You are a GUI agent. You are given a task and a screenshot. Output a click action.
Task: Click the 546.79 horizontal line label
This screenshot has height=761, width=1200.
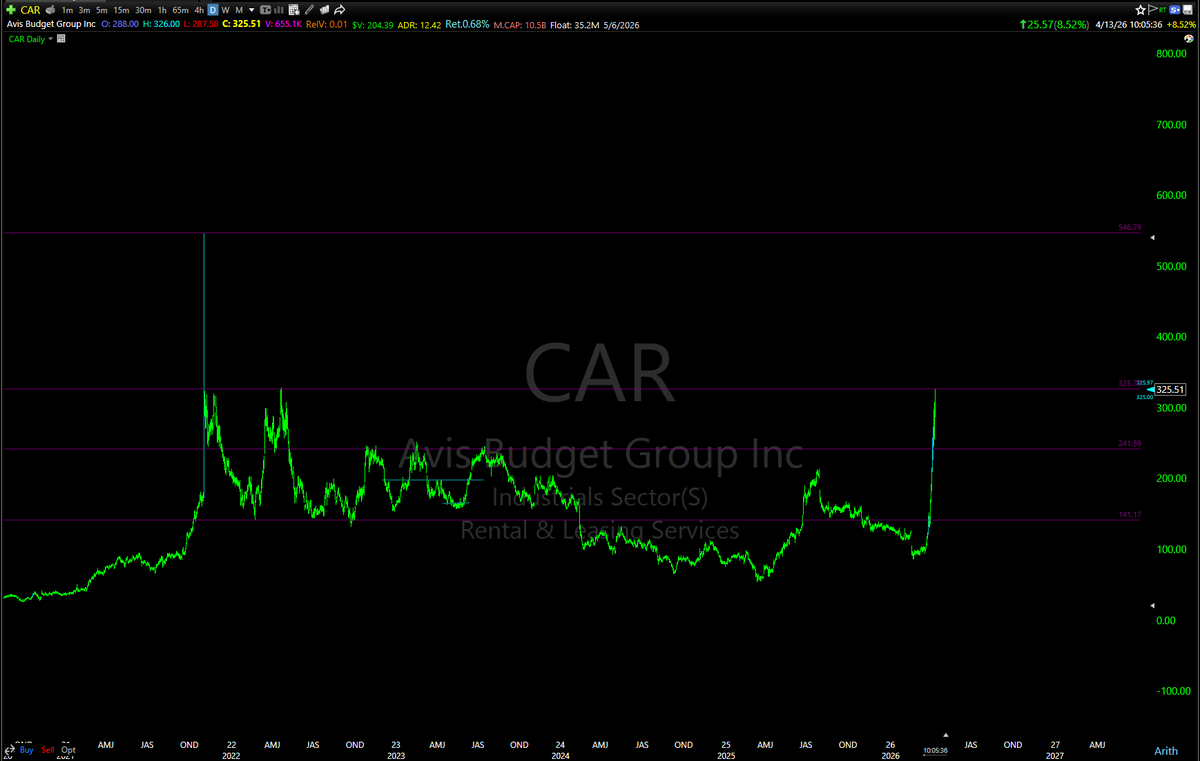(x=1129, y=229)
